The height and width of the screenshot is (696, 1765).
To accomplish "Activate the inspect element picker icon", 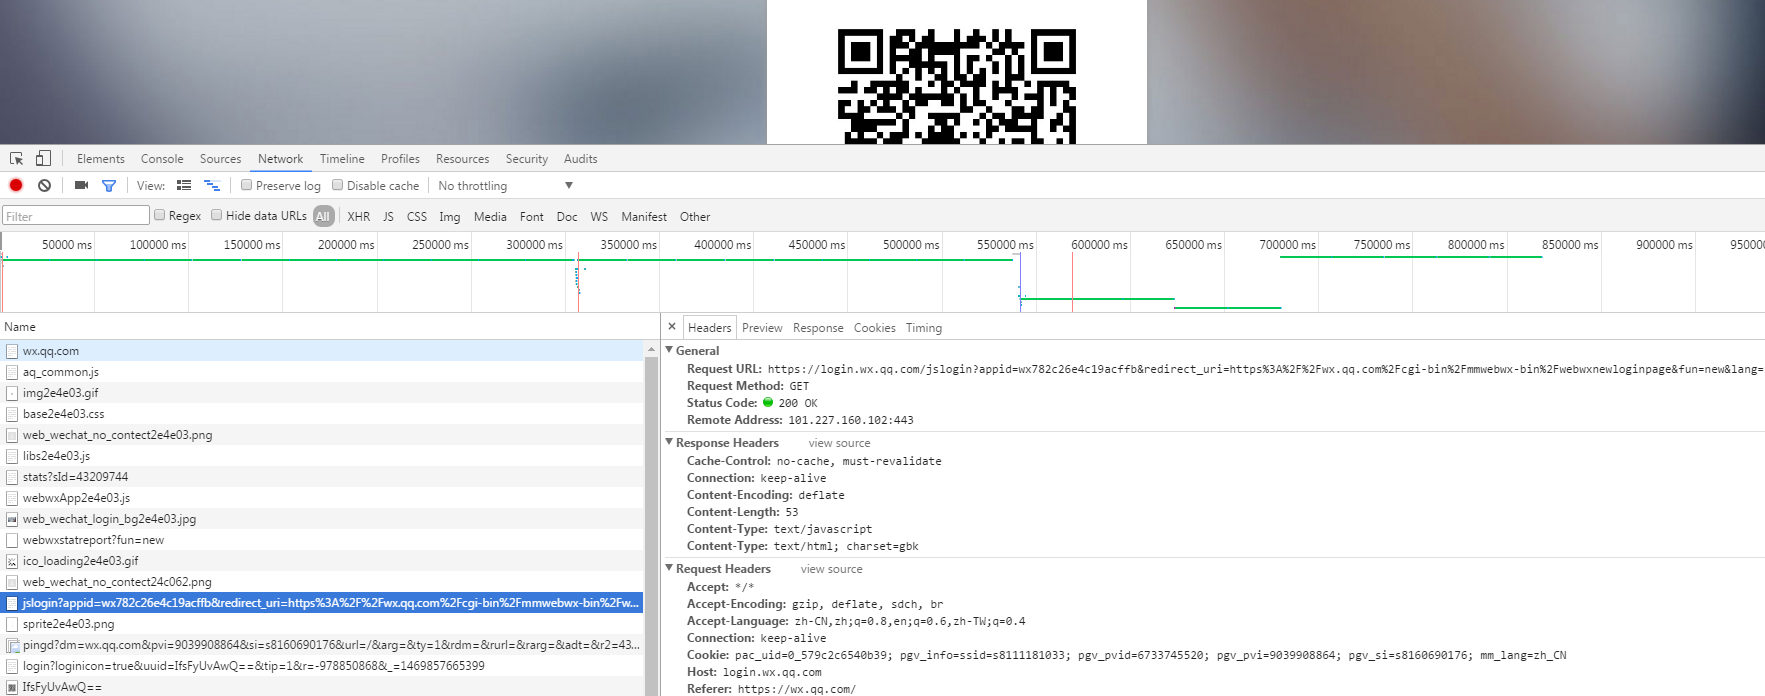I will (x=16, y=159).
